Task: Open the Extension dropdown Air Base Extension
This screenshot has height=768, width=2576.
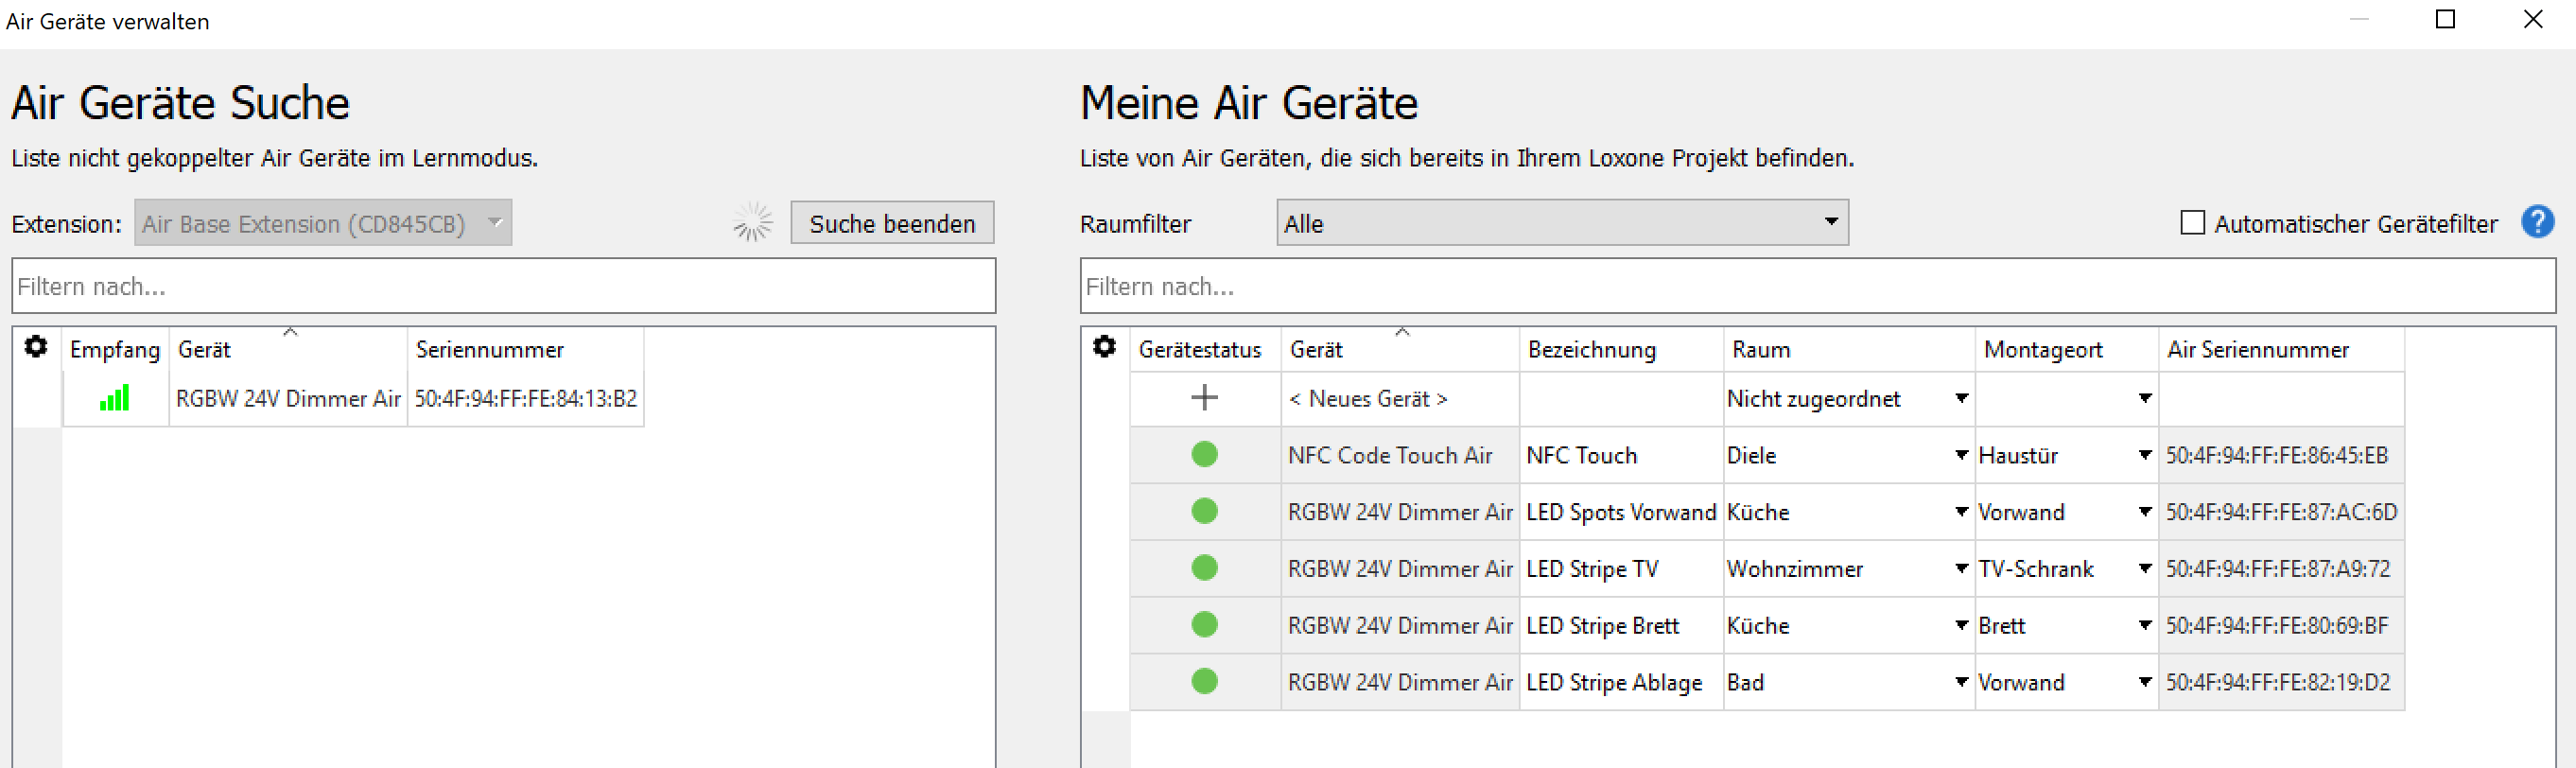Action: (323, 223)
